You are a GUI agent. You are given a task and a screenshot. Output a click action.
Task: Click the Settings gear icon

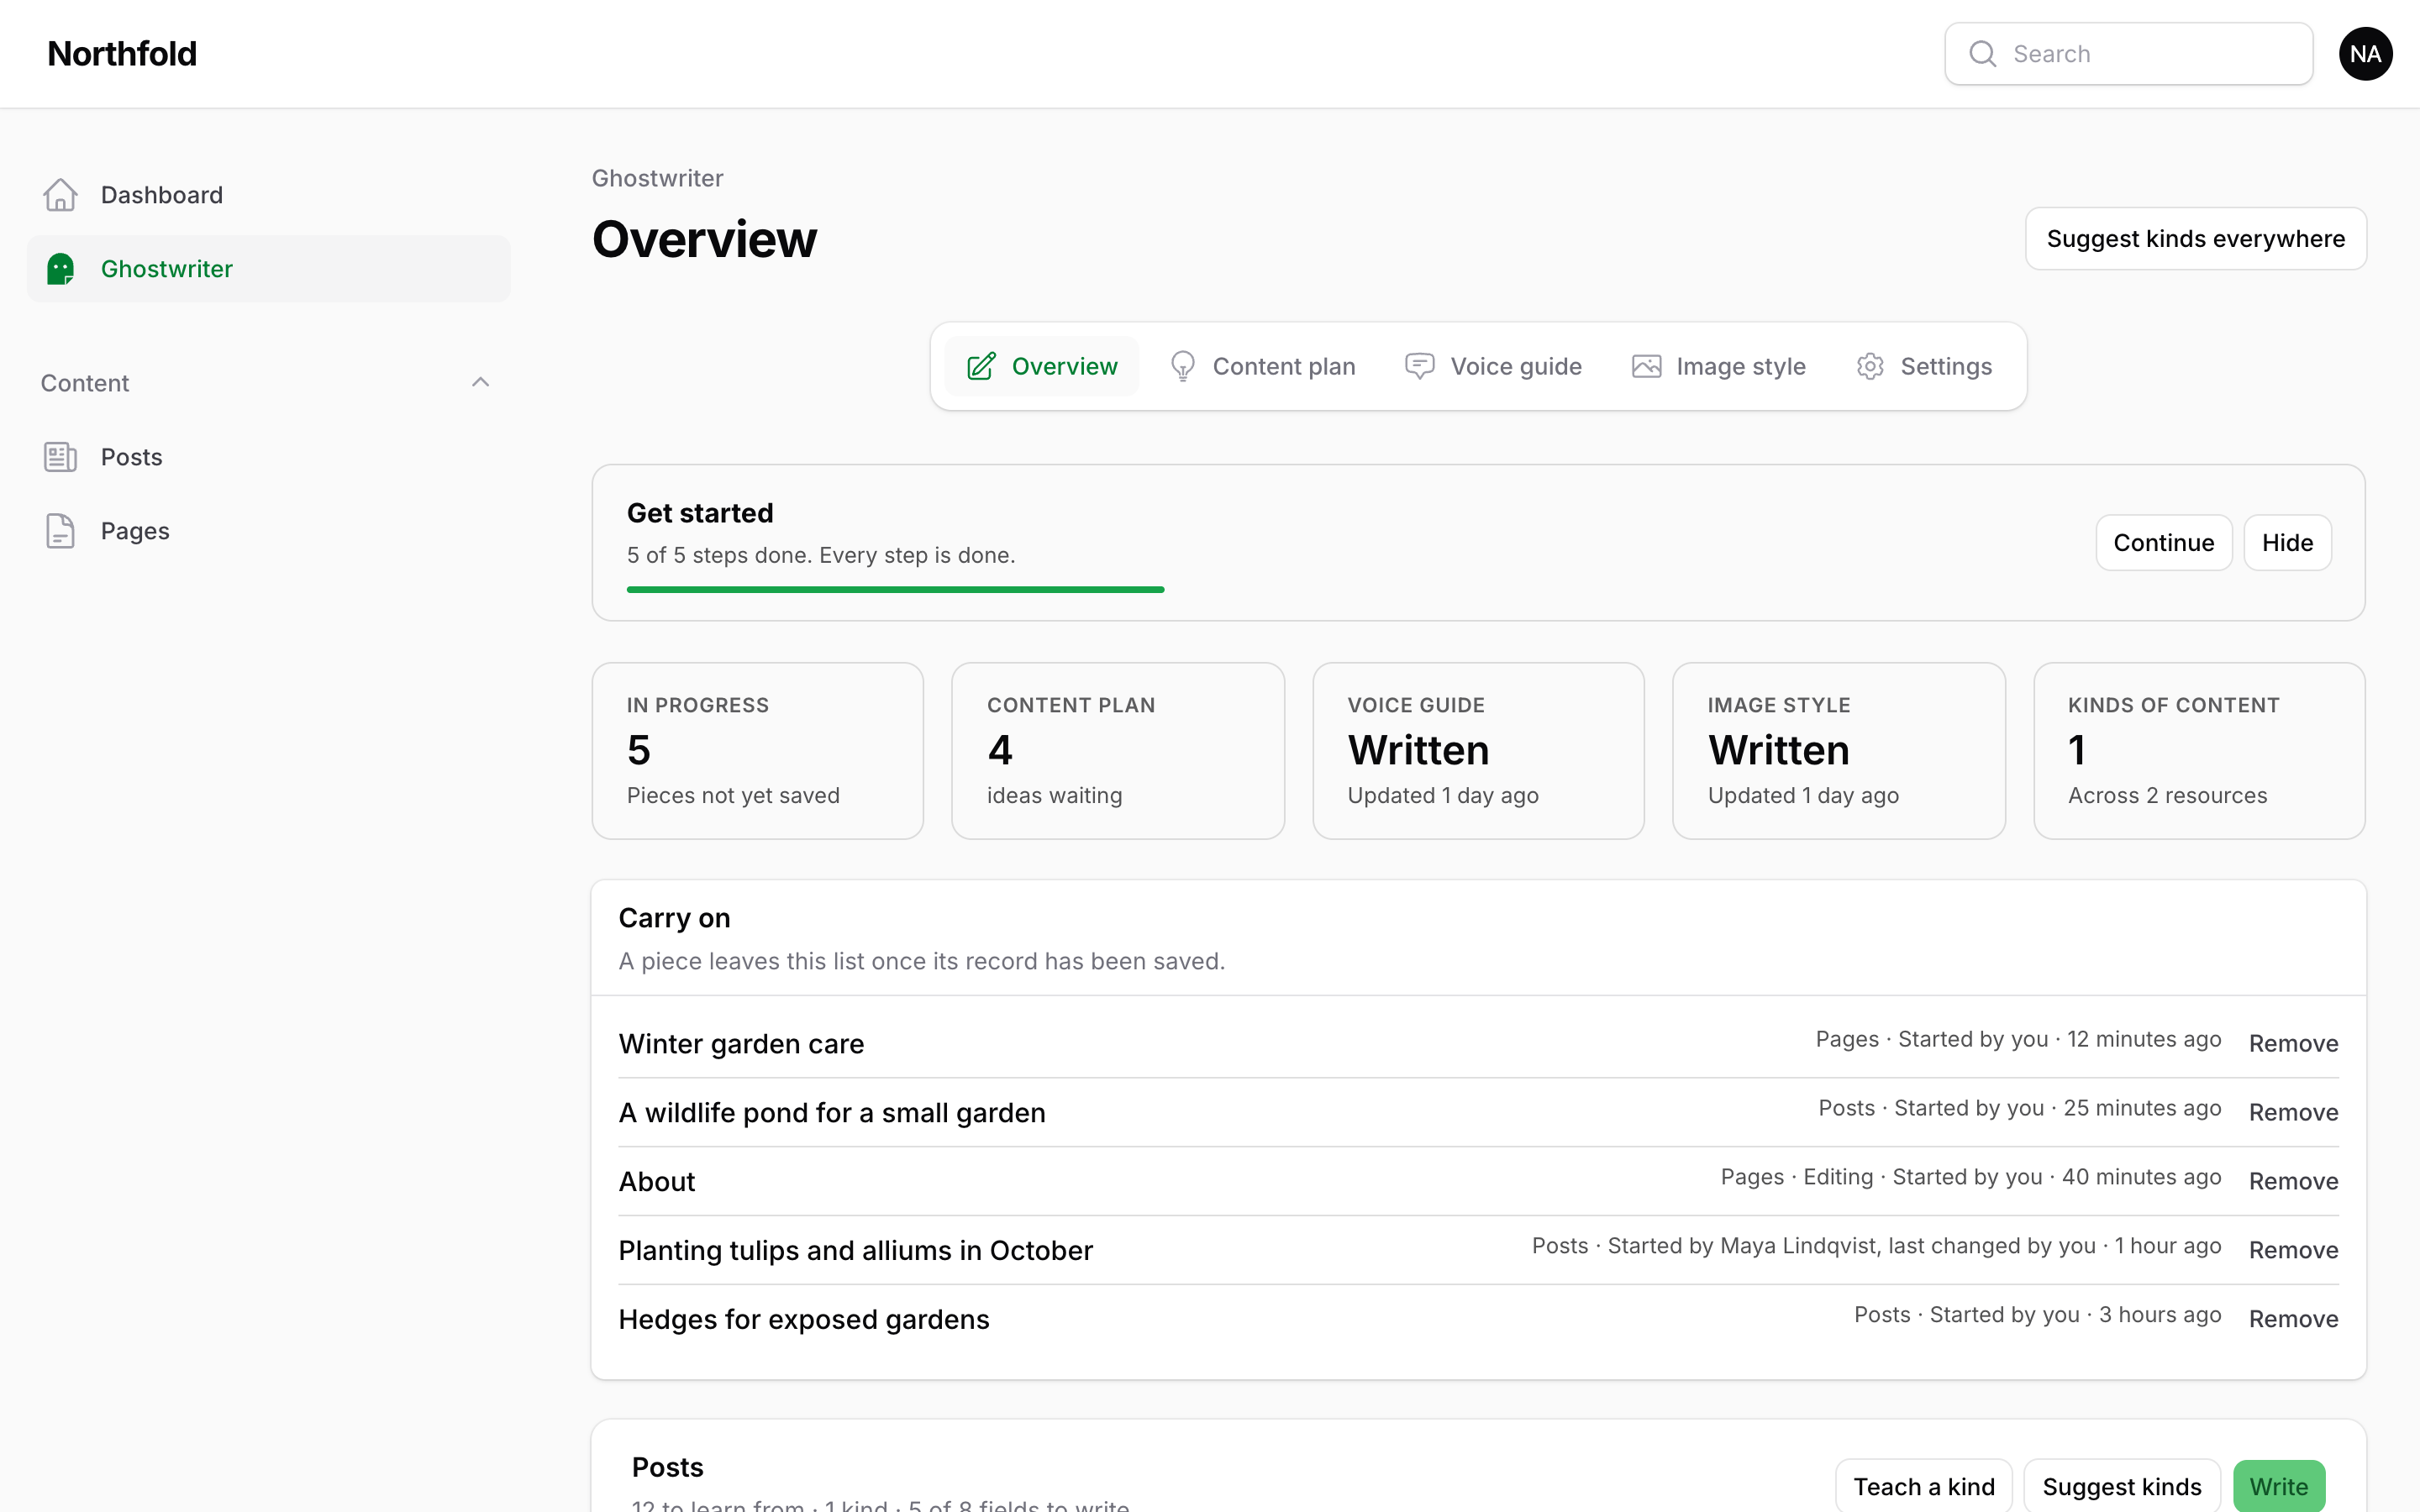(x=1870, y=367)
